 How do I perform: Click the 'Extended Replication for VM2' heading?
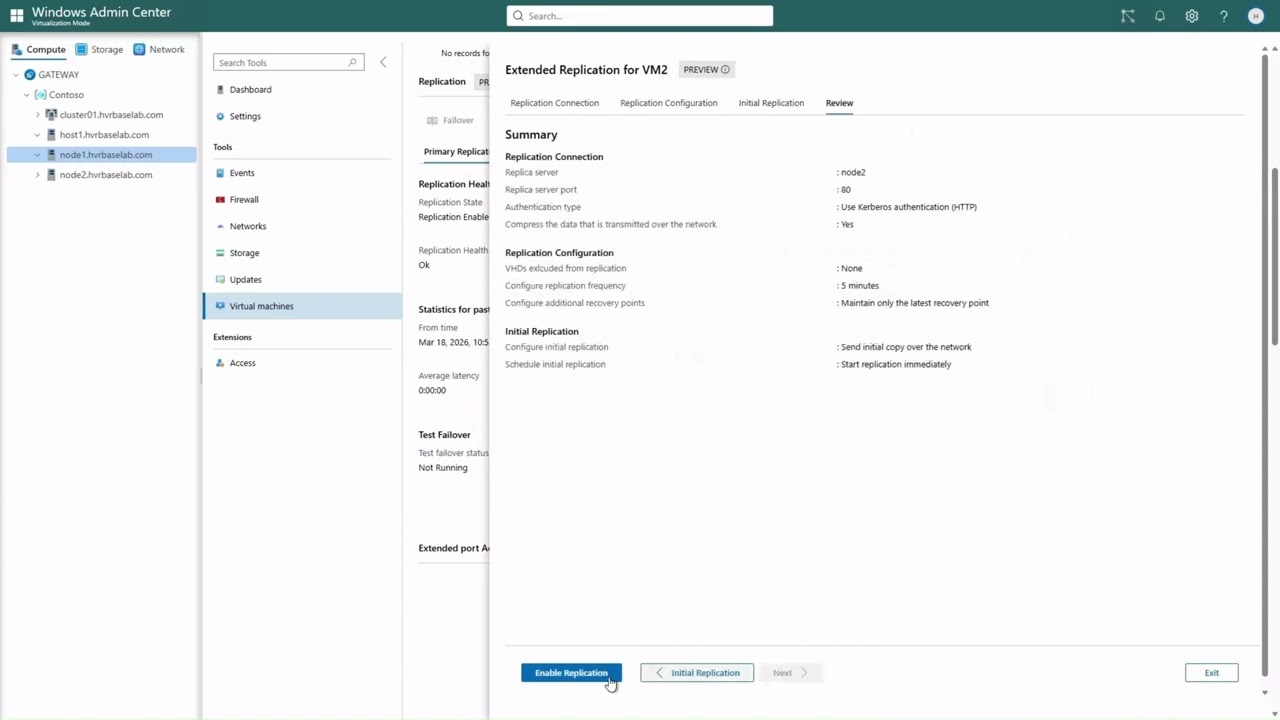[586, 70]
